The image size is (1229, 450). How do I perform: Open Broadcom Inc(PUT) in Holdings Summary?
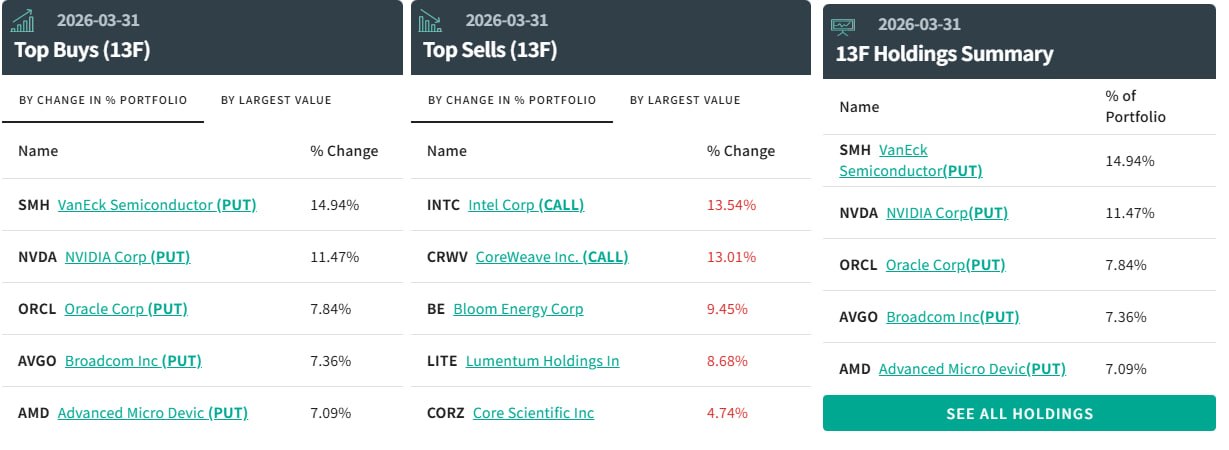point(953,317)
